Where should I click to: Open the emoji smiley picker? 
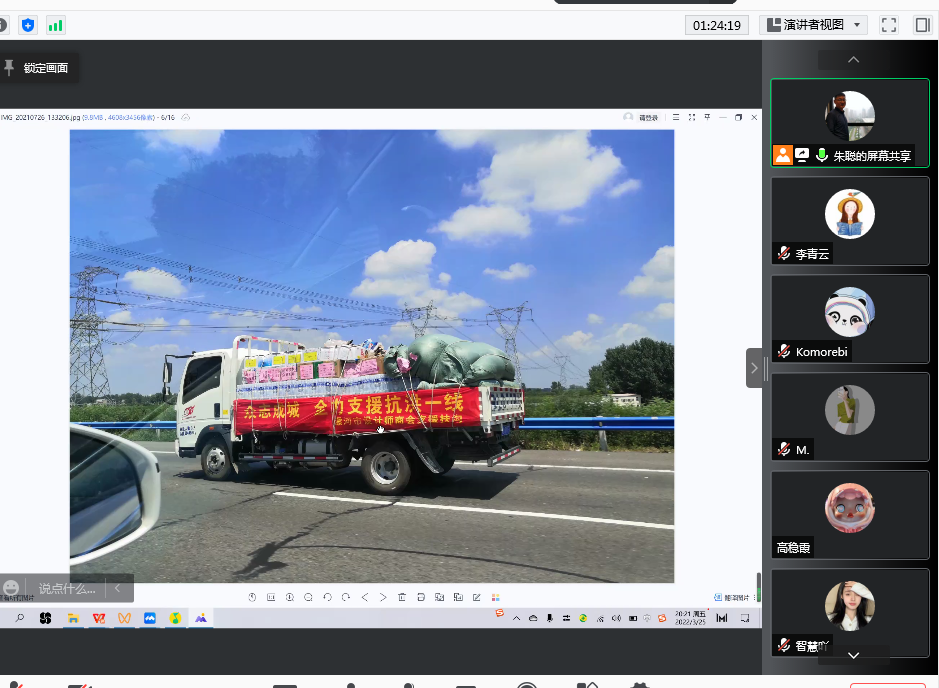(11, 588)
